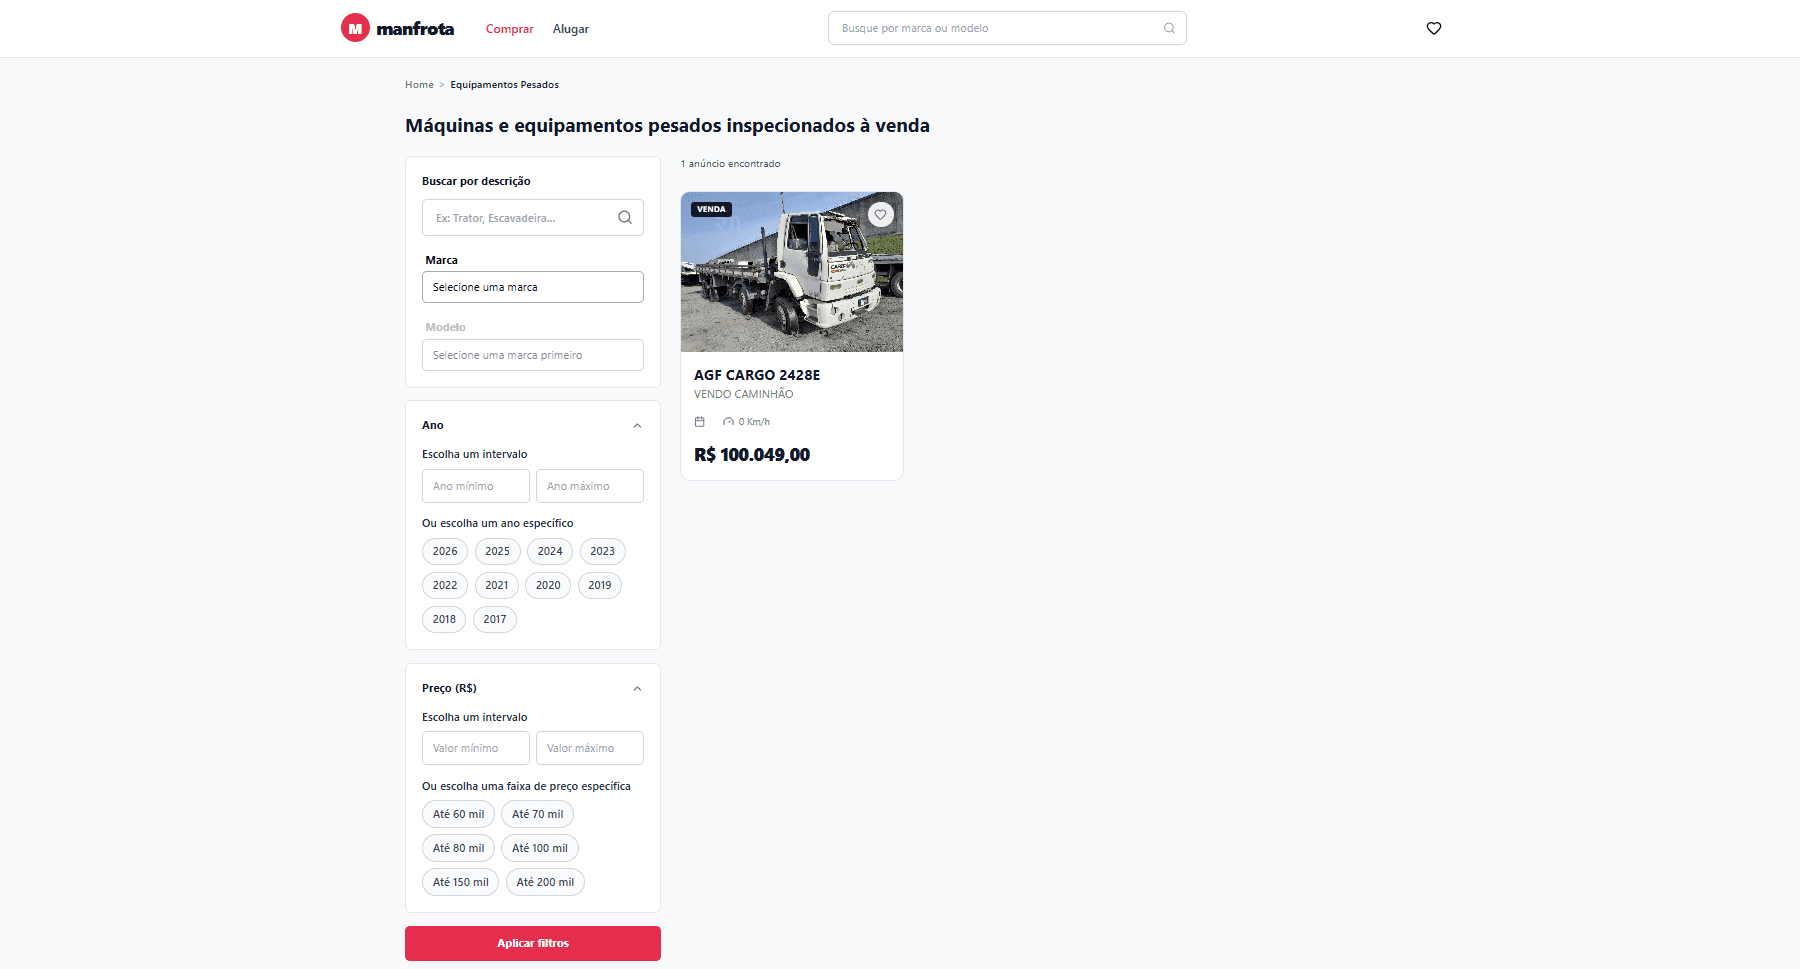Open favorites heart icon in header

[x=1434, y=28]
